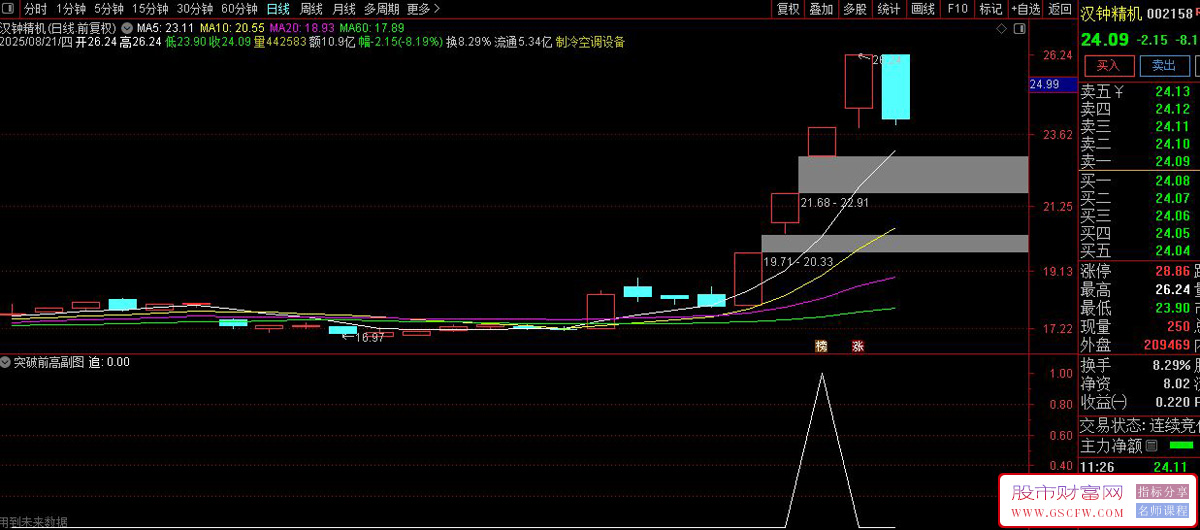Switch to the 分时 intraday view
The image size is (1200, 530).
(x=35, y=9)
